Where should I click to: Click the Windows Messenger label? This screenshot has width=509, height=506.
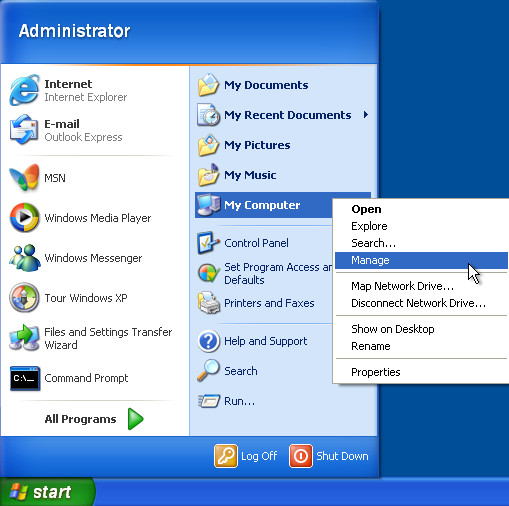tap(93, 258)
